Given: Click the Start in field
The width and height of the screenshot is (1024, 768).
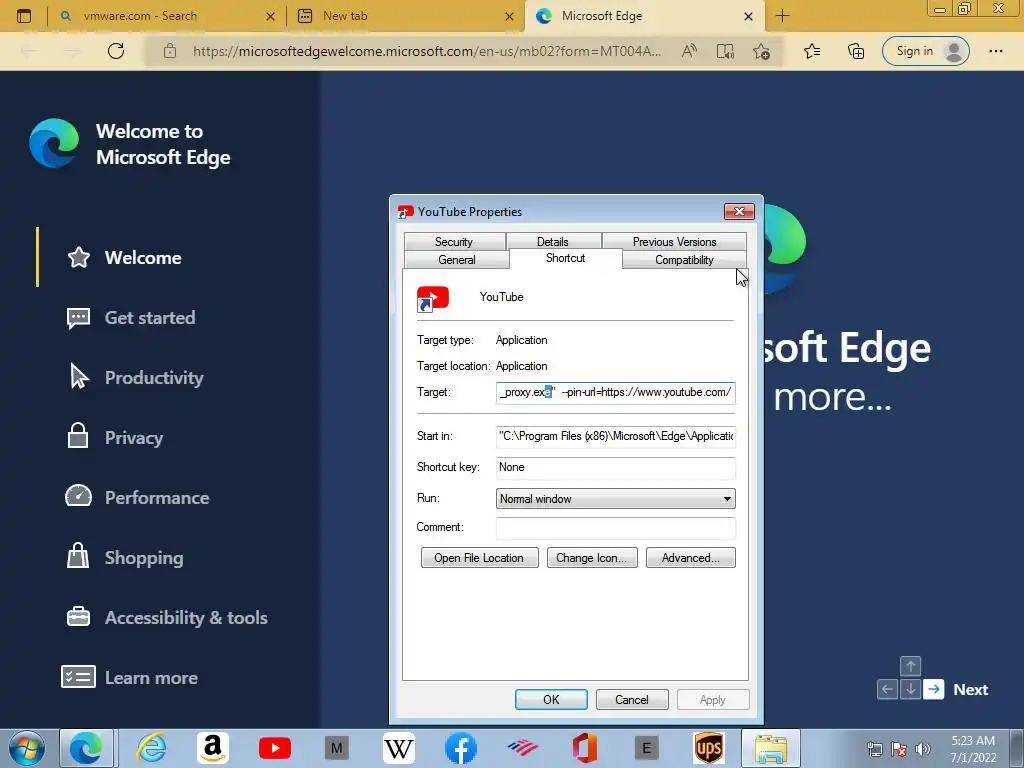Looking at the screenshot, I should point(615,436).
